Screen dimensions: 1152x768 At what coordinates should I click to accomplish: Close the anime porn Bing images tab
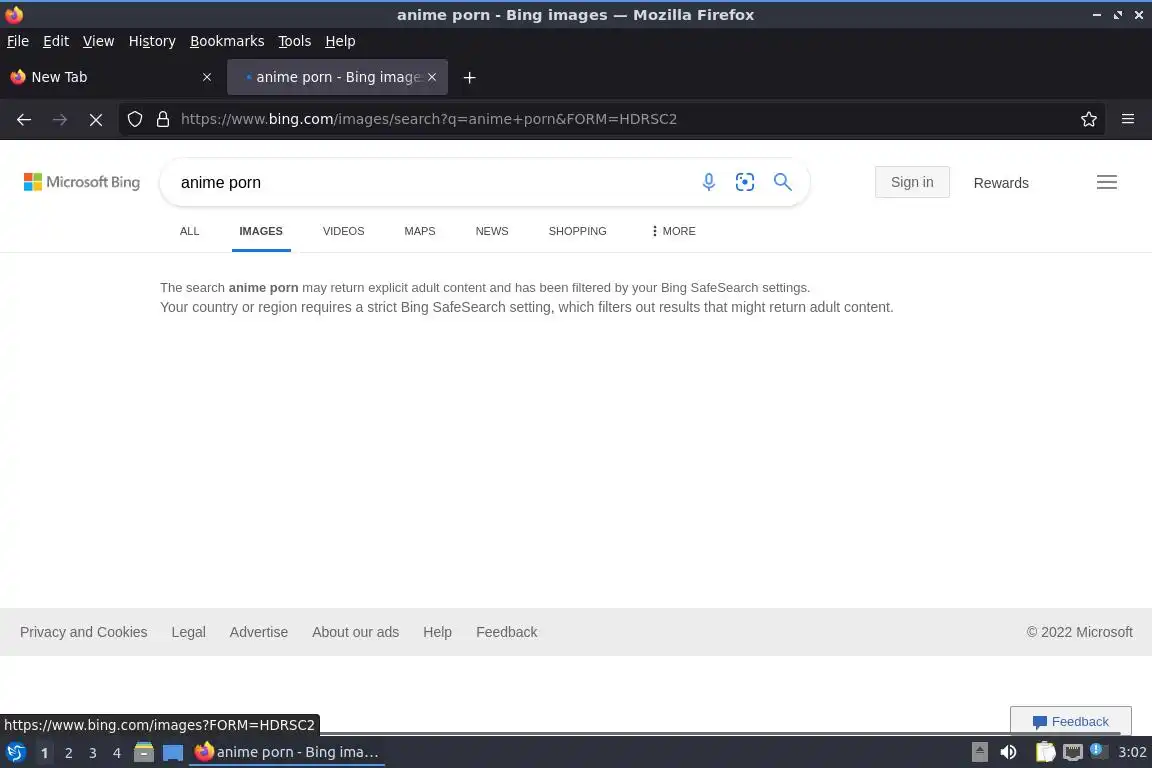[432, 77]
